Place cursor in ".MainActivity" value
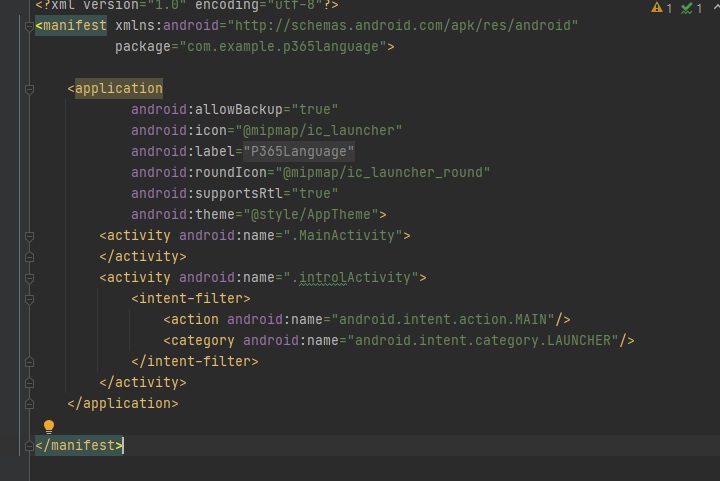This screenshot has height=481, width=720. 347,235
